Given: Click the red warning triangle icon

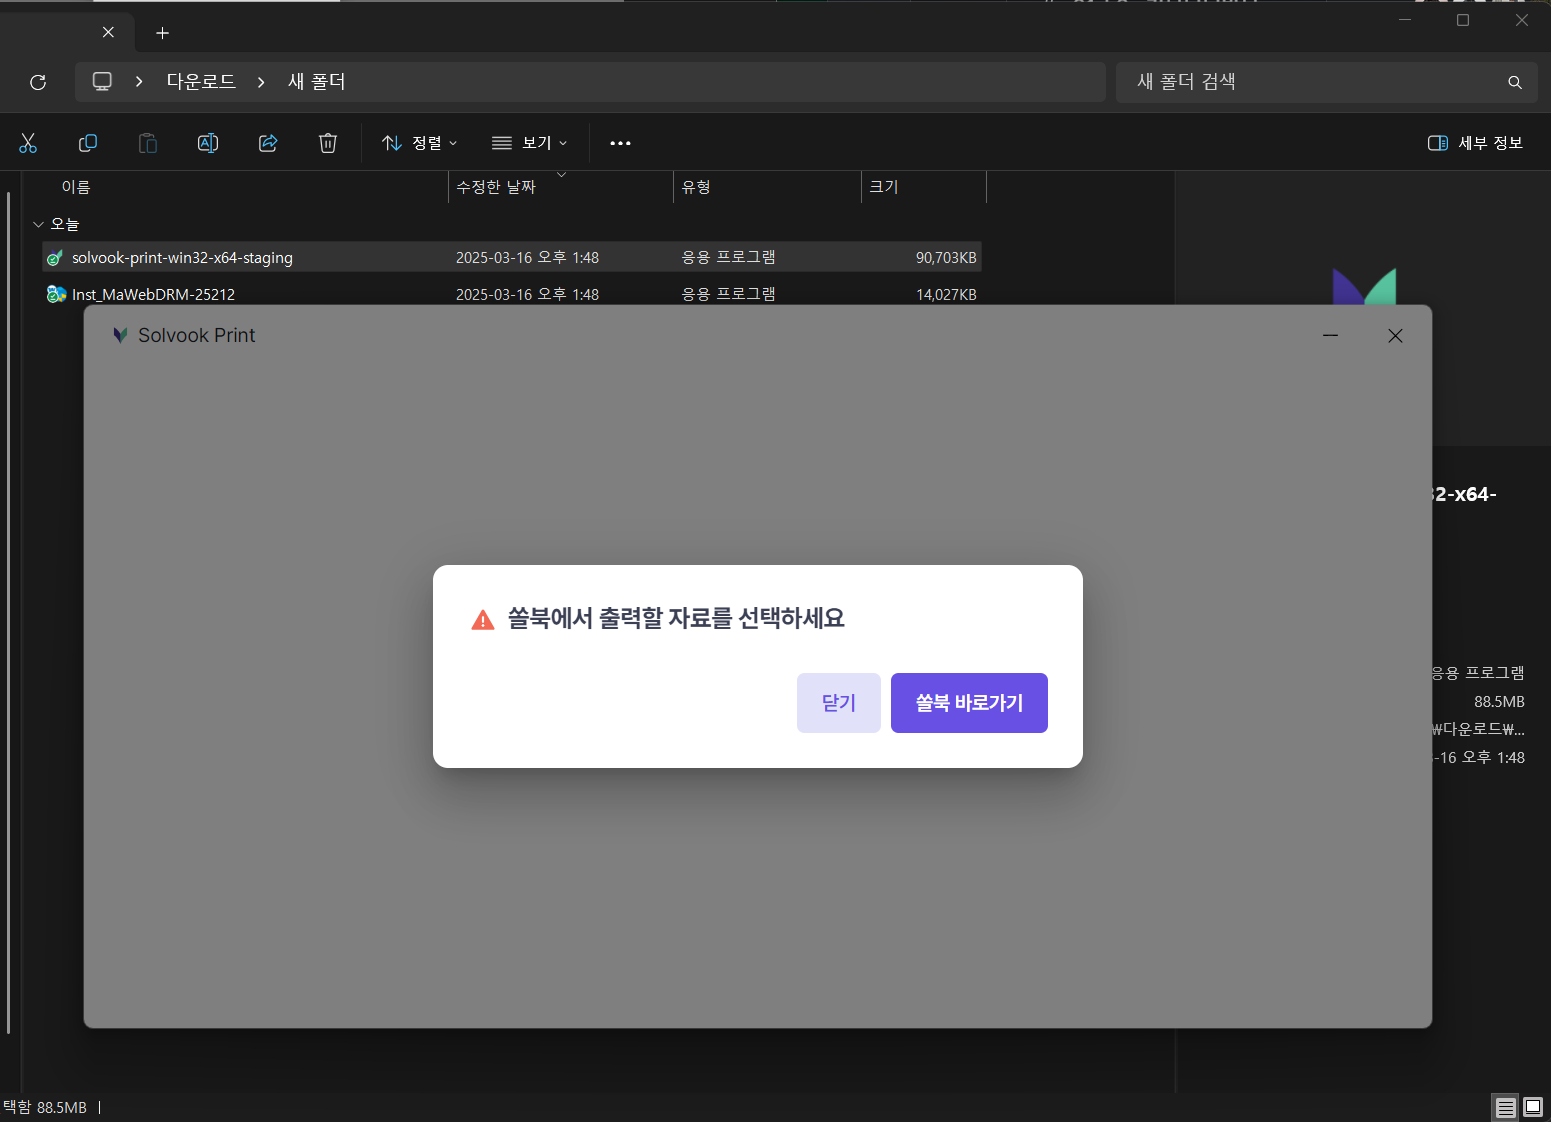Looking at the screenshot, I should (483, 620).
